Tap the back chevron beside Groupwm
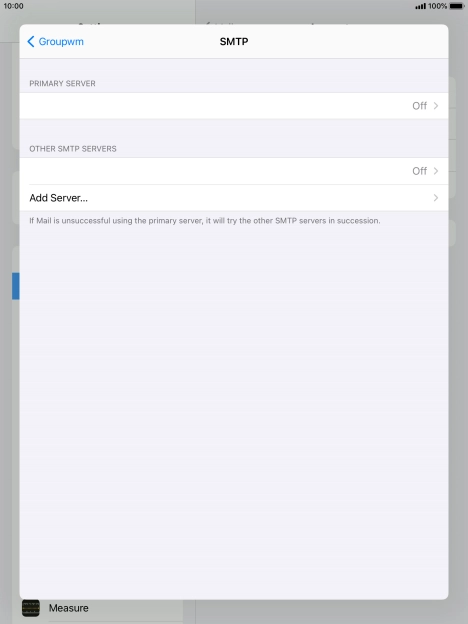 [31, 41]
